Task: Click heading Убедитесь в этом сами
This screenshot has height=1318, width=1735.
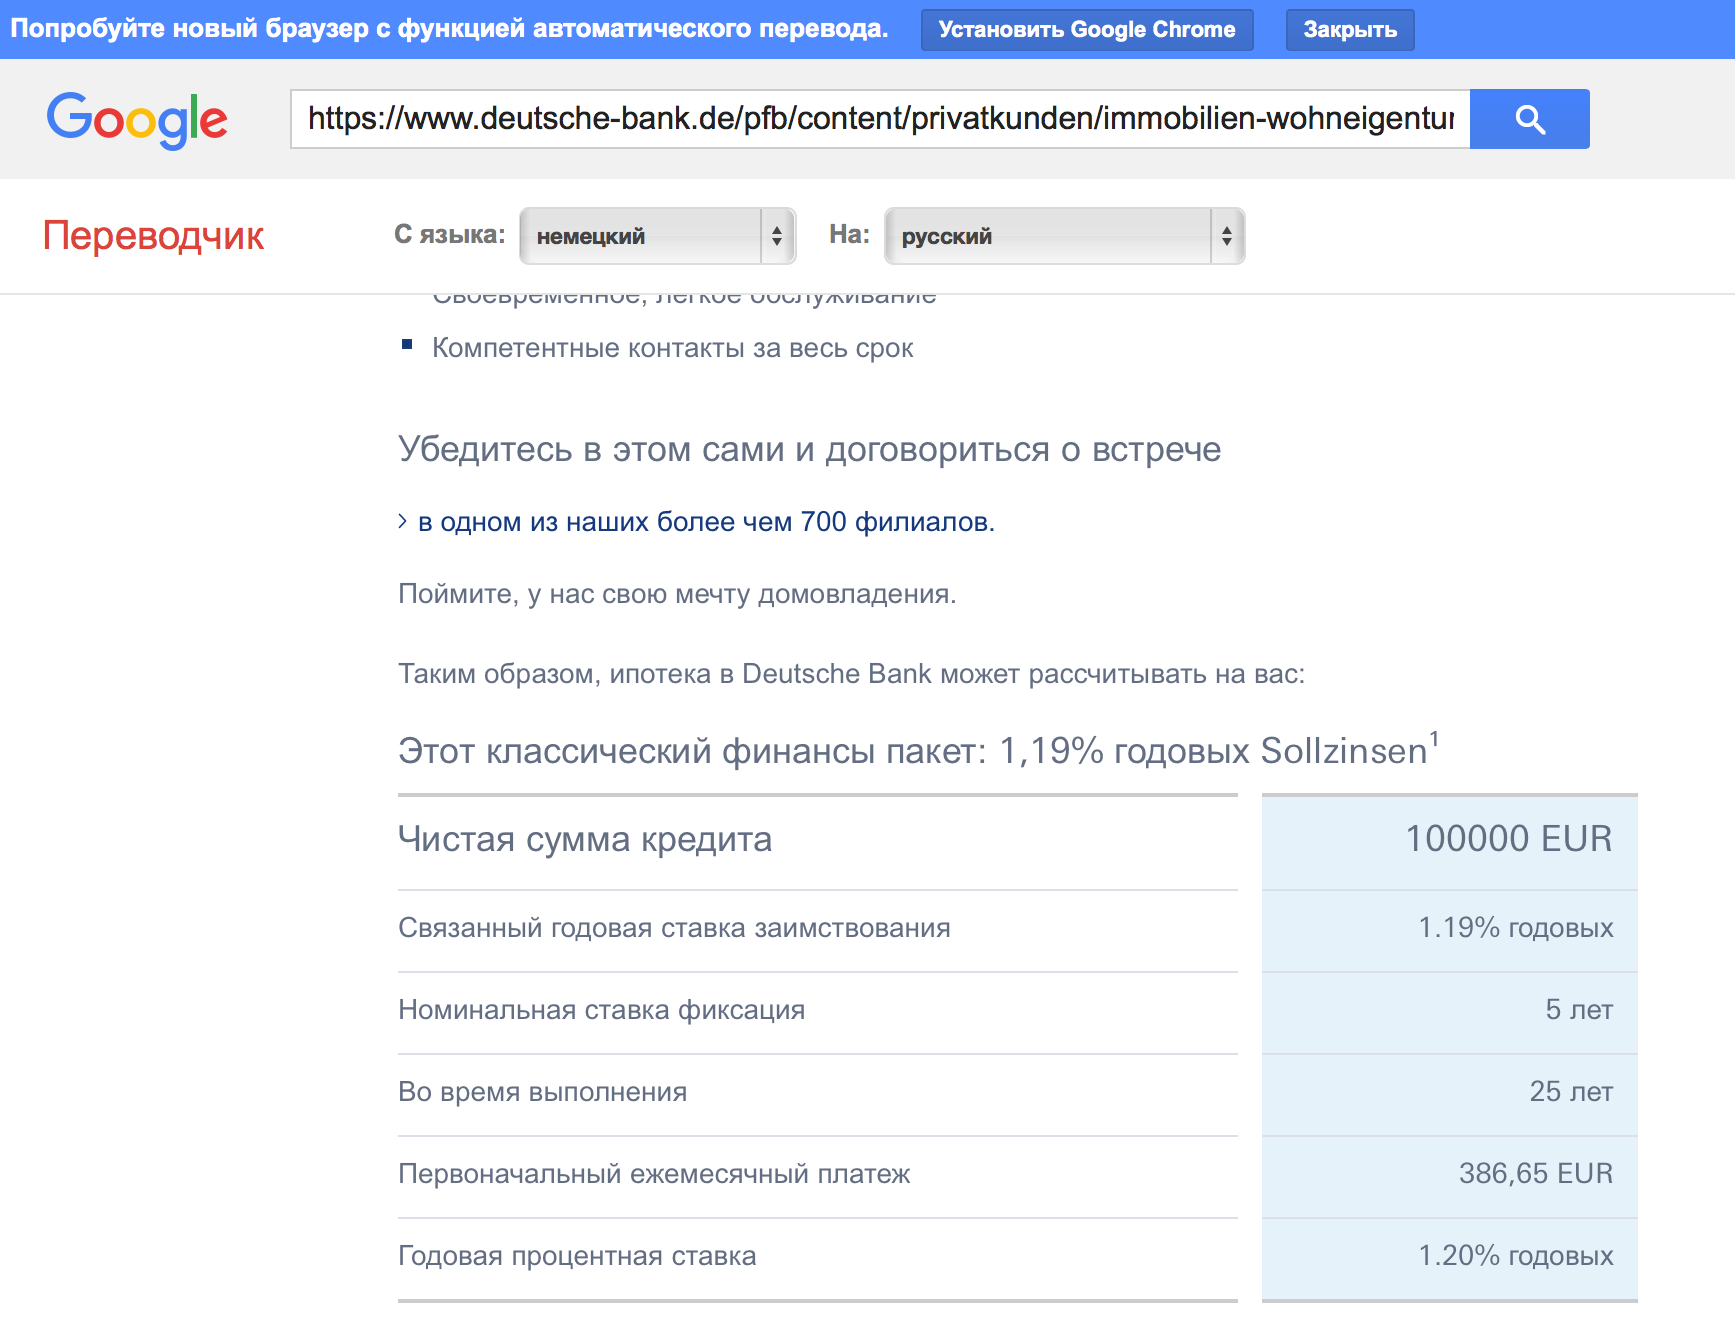Action: click(809, 449)
